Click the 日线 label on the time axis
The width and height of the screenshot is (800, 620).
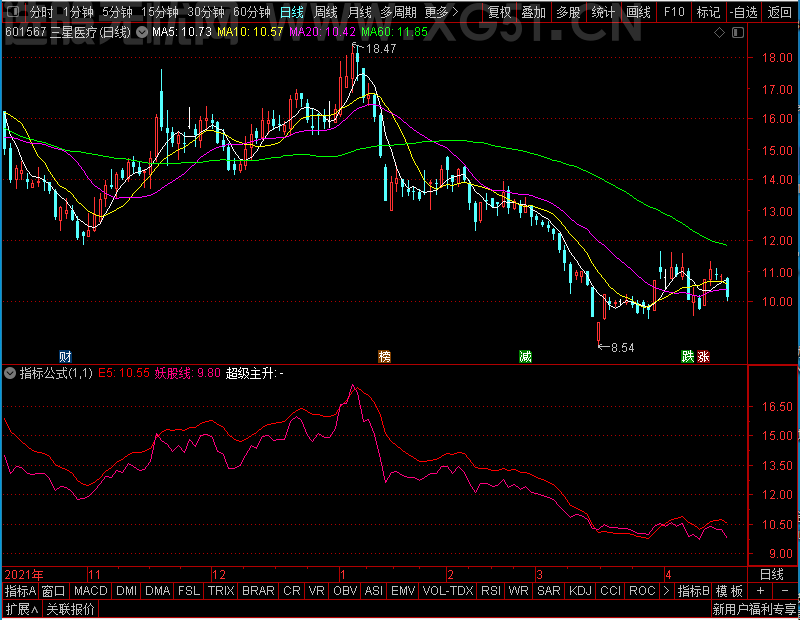(x=771, y=574)
